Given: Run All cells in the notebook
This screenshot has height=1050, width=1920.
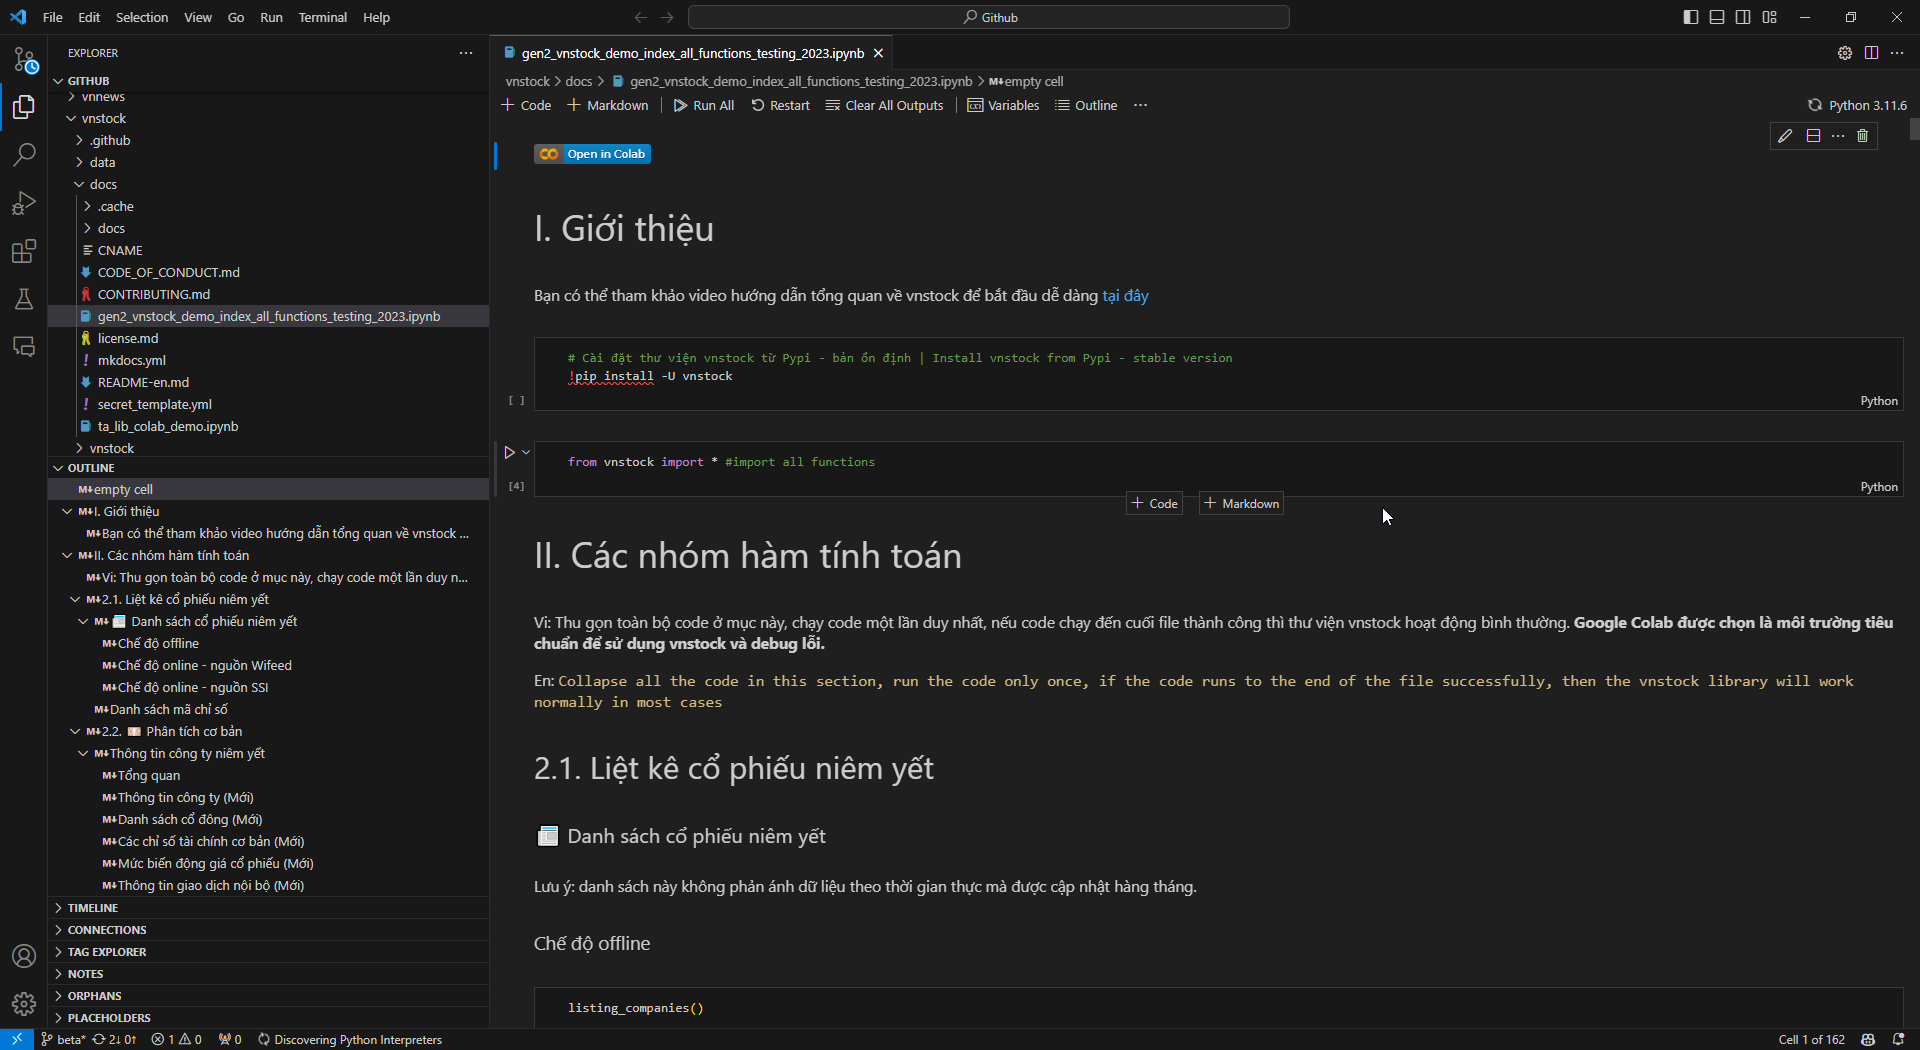Looking at the screenshot, I should tap(703, 105).
